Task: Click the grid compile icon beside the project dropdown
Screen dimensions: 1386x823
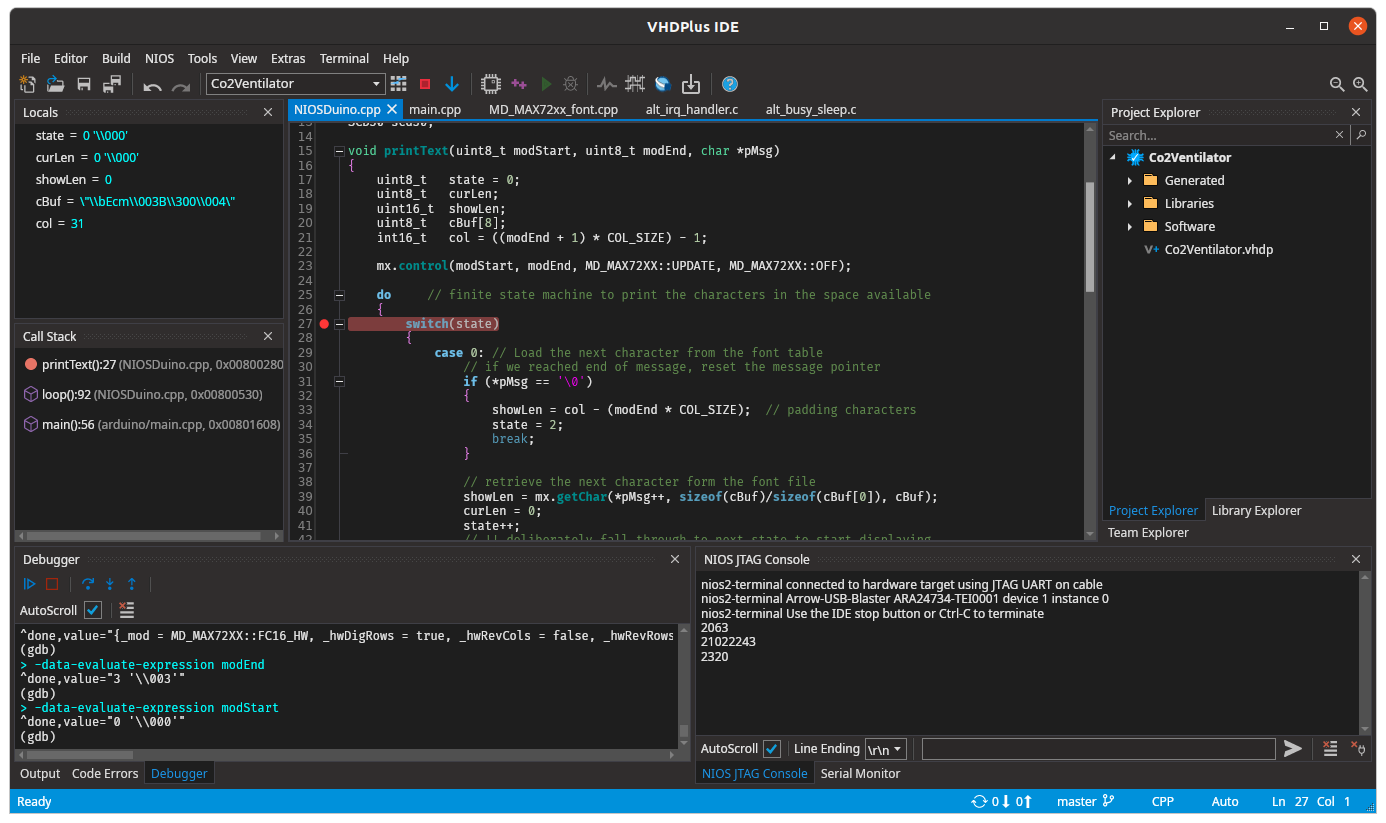Action: coord(398,84)
